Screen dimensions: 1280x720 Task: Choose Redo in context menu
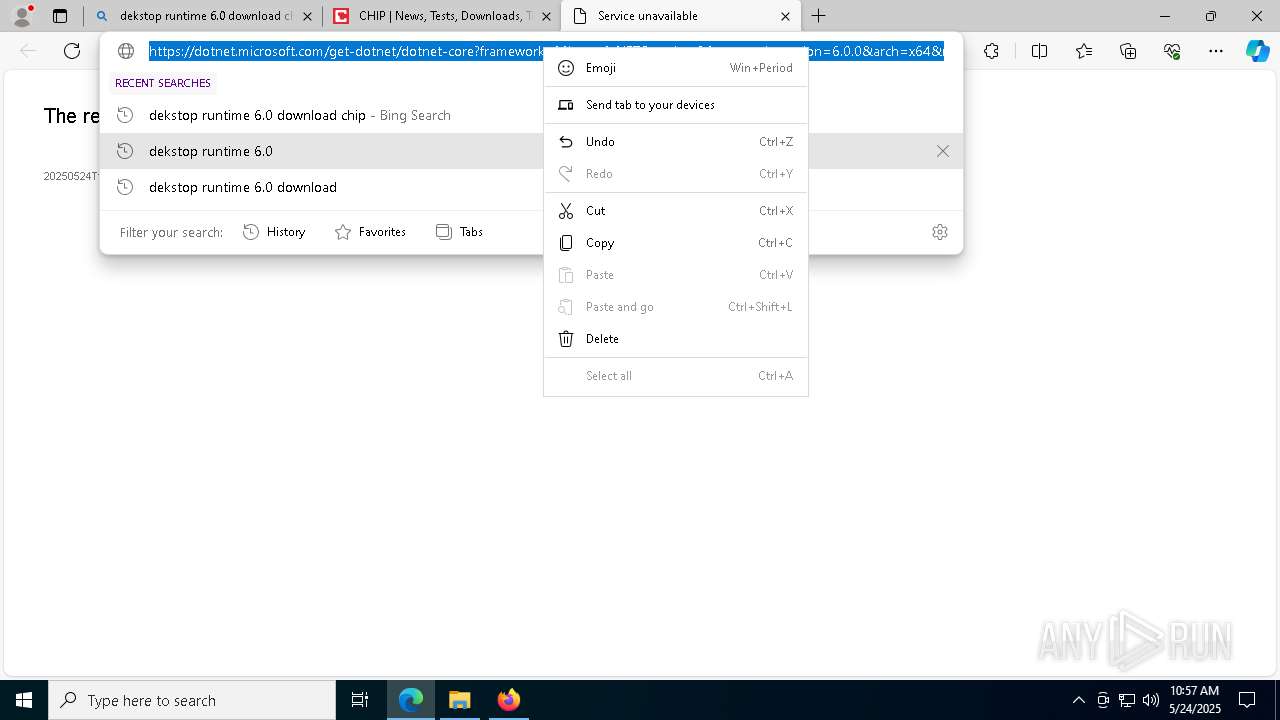coord(676,174)
